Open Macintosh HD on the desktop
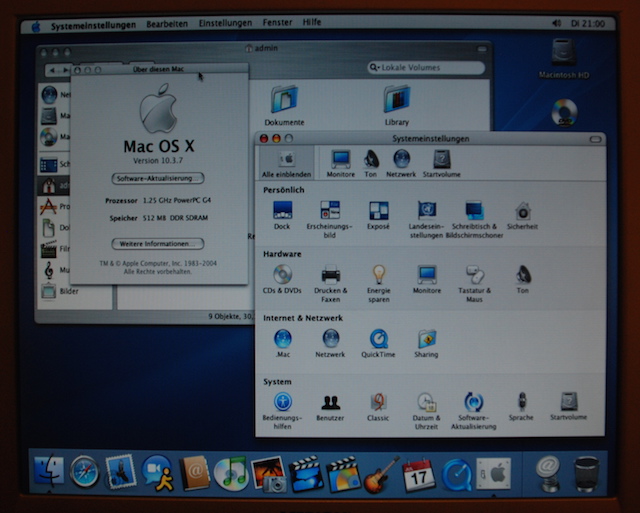This screenshot has height=513, width=640. (x=564, y=58)
